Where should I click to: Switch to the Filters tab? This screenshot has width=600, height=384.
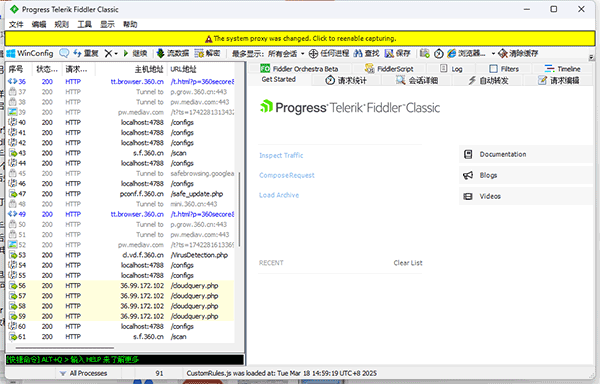click(x=504, y=69)
